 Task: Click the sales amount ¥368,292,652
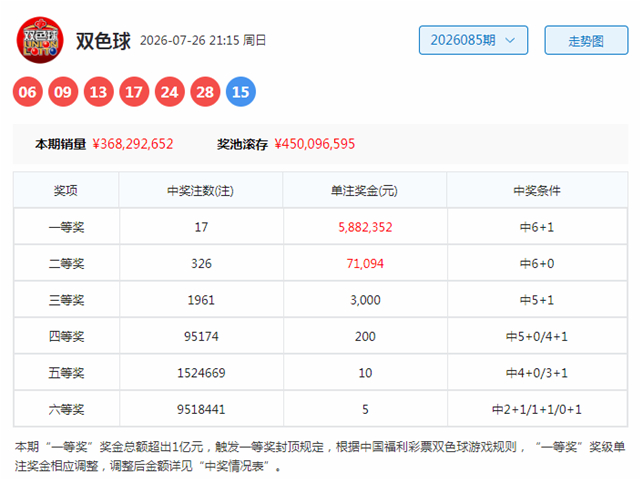click(133, 144)
